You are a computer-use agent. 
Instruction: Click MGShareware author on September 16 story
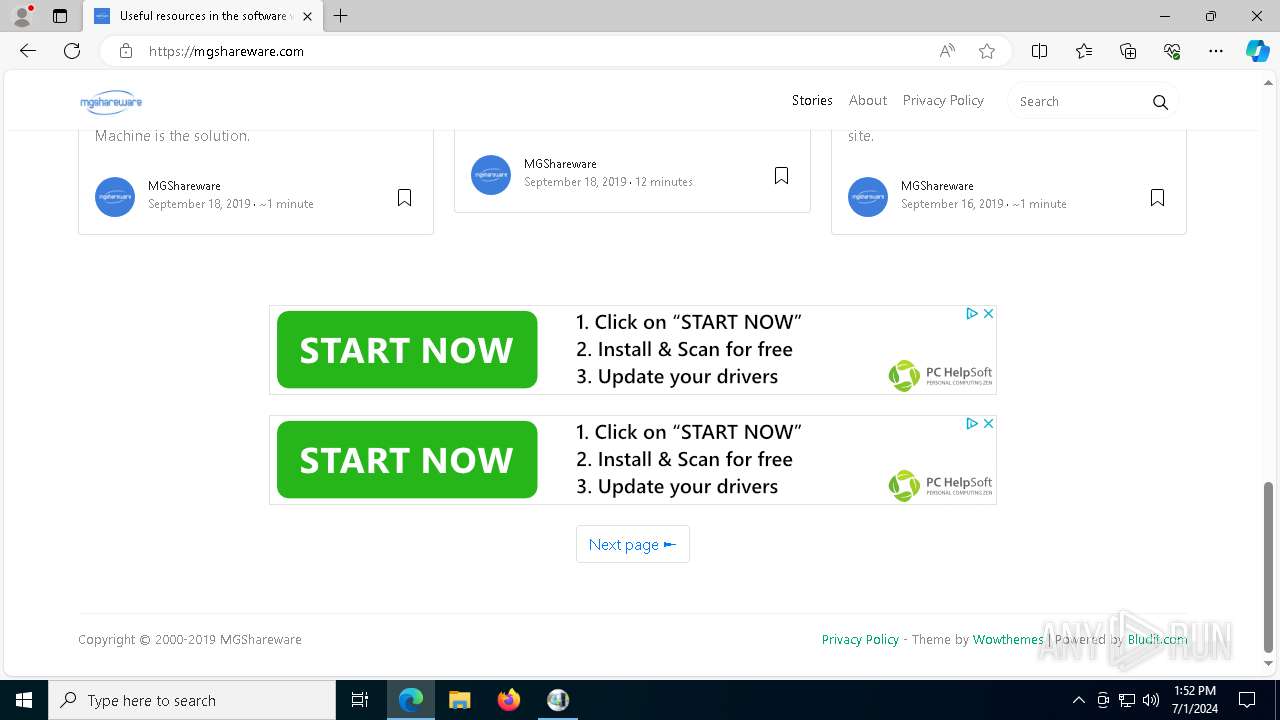point(937,186)
